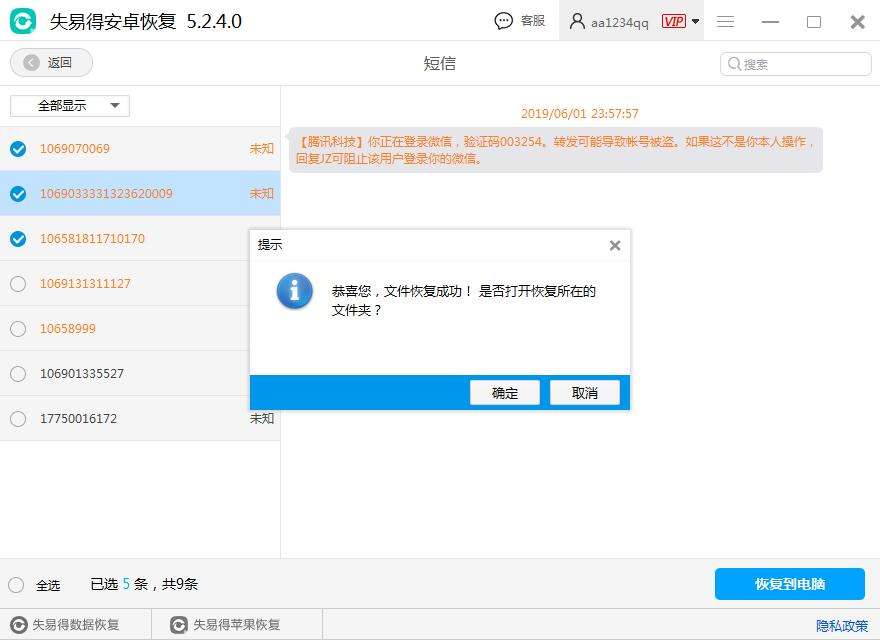Click the 失易得数据恢复 logo icon
This screenshot has width=880, height=640.
(x=19, y=625)
